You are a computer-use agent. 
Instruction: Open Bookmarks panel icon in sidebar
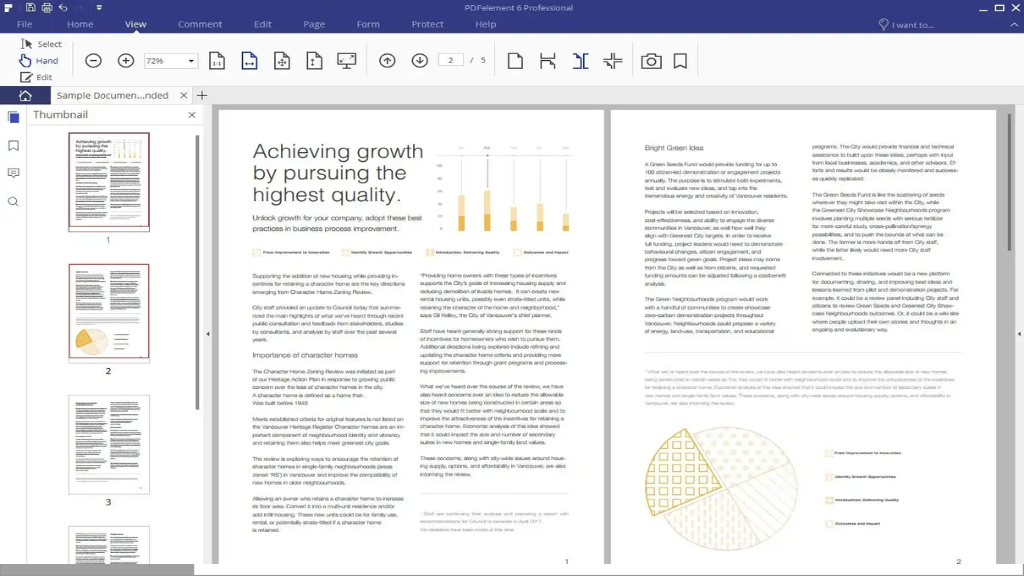click(13, 146)
